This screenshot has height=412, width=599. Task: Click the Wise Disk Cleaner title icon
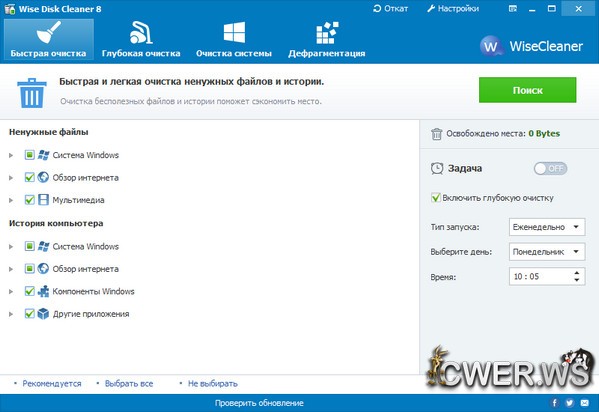click(x=10, y=9)
